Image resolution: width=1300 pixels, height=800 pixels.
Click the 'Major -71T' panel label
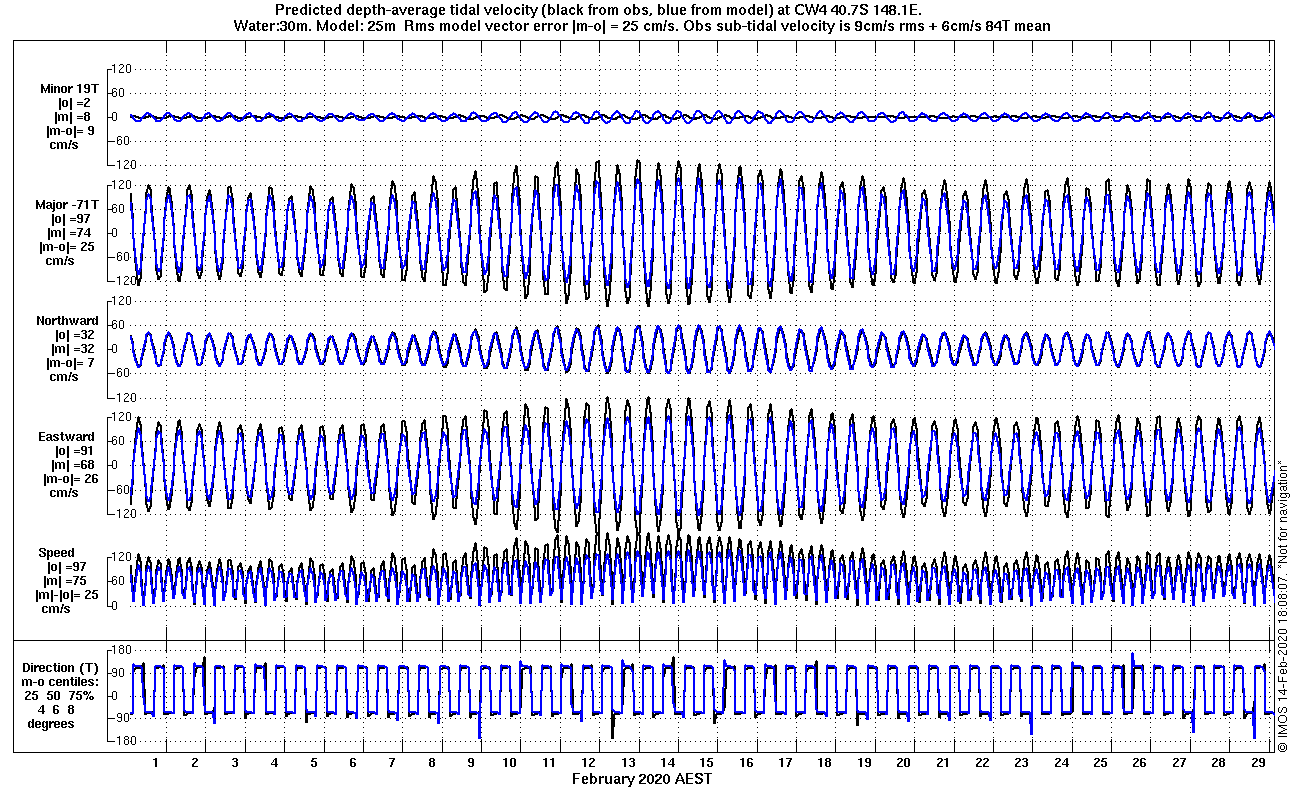(x=67, y=205)
